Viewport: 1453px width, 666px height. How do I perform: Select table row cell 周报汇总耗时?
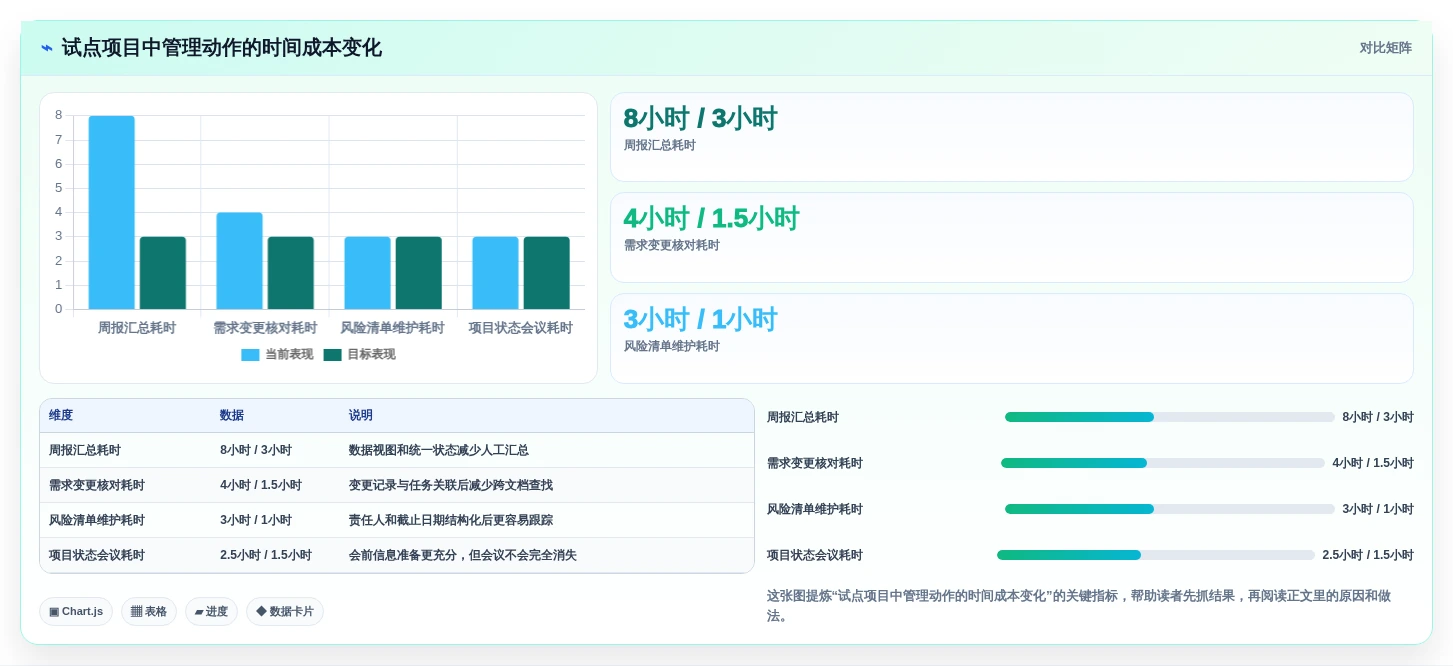pos(85,450)
